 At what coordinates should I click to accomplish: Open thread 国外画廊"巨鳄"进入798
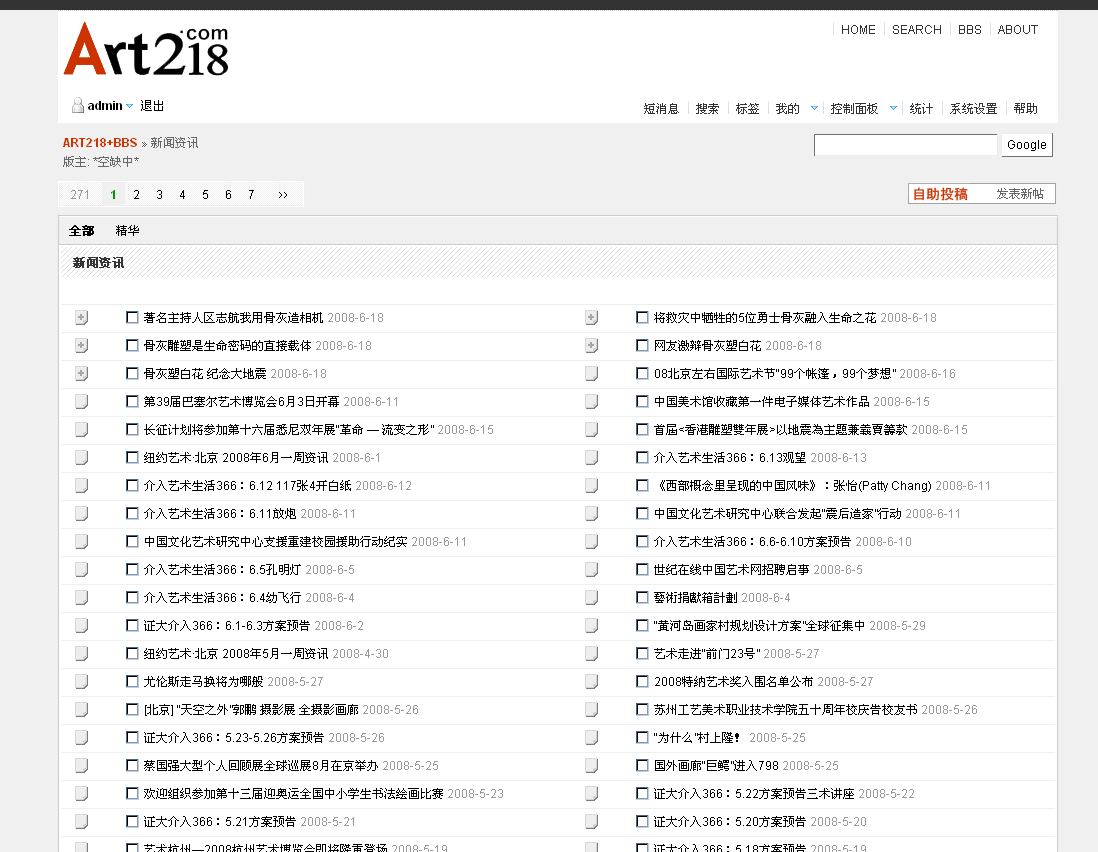click(716, 766)
